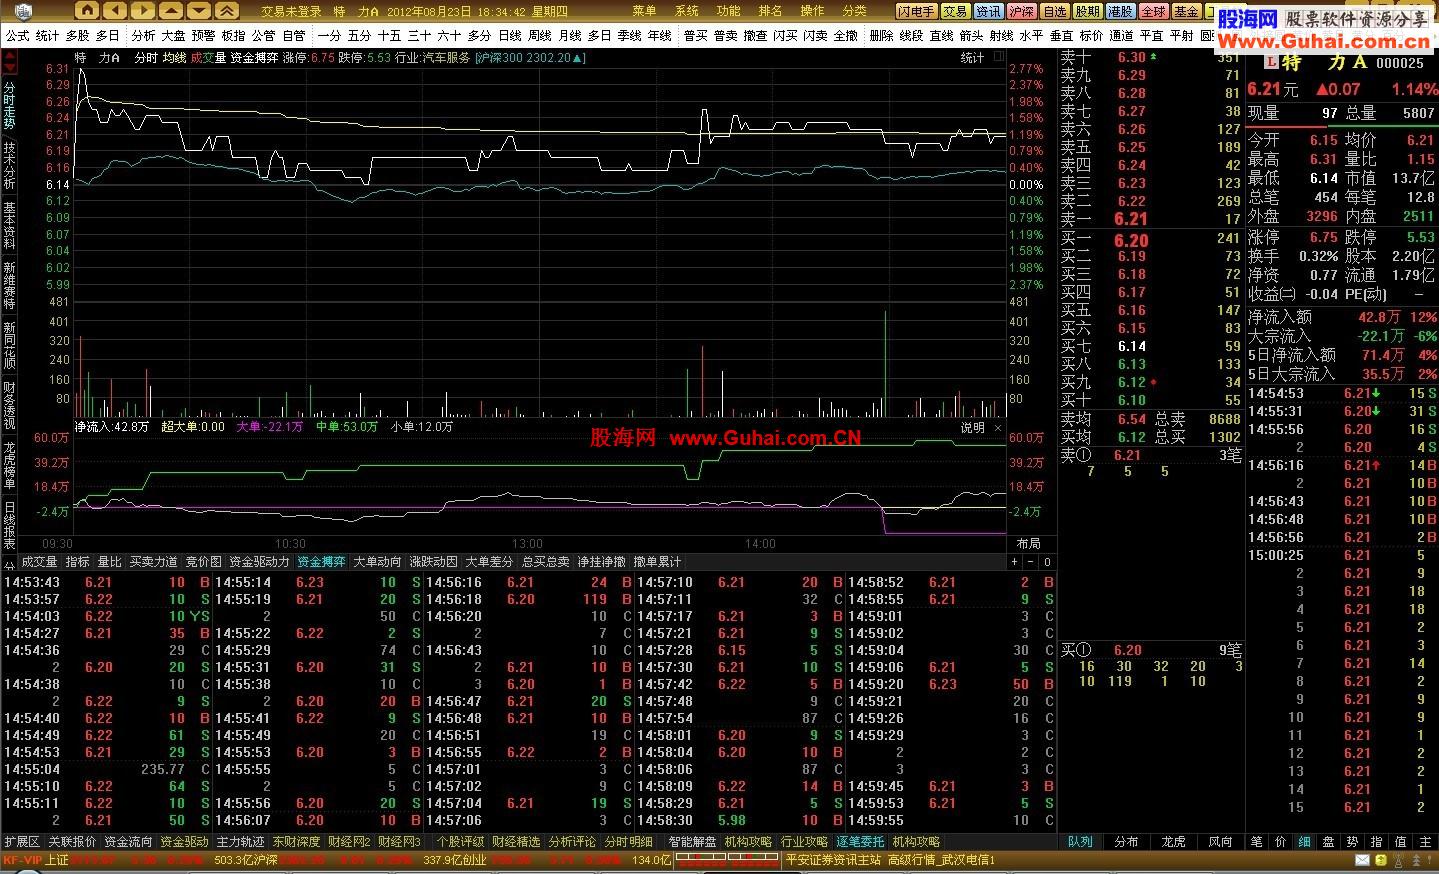Select the 预警 toolbar item

click(203, 35)
